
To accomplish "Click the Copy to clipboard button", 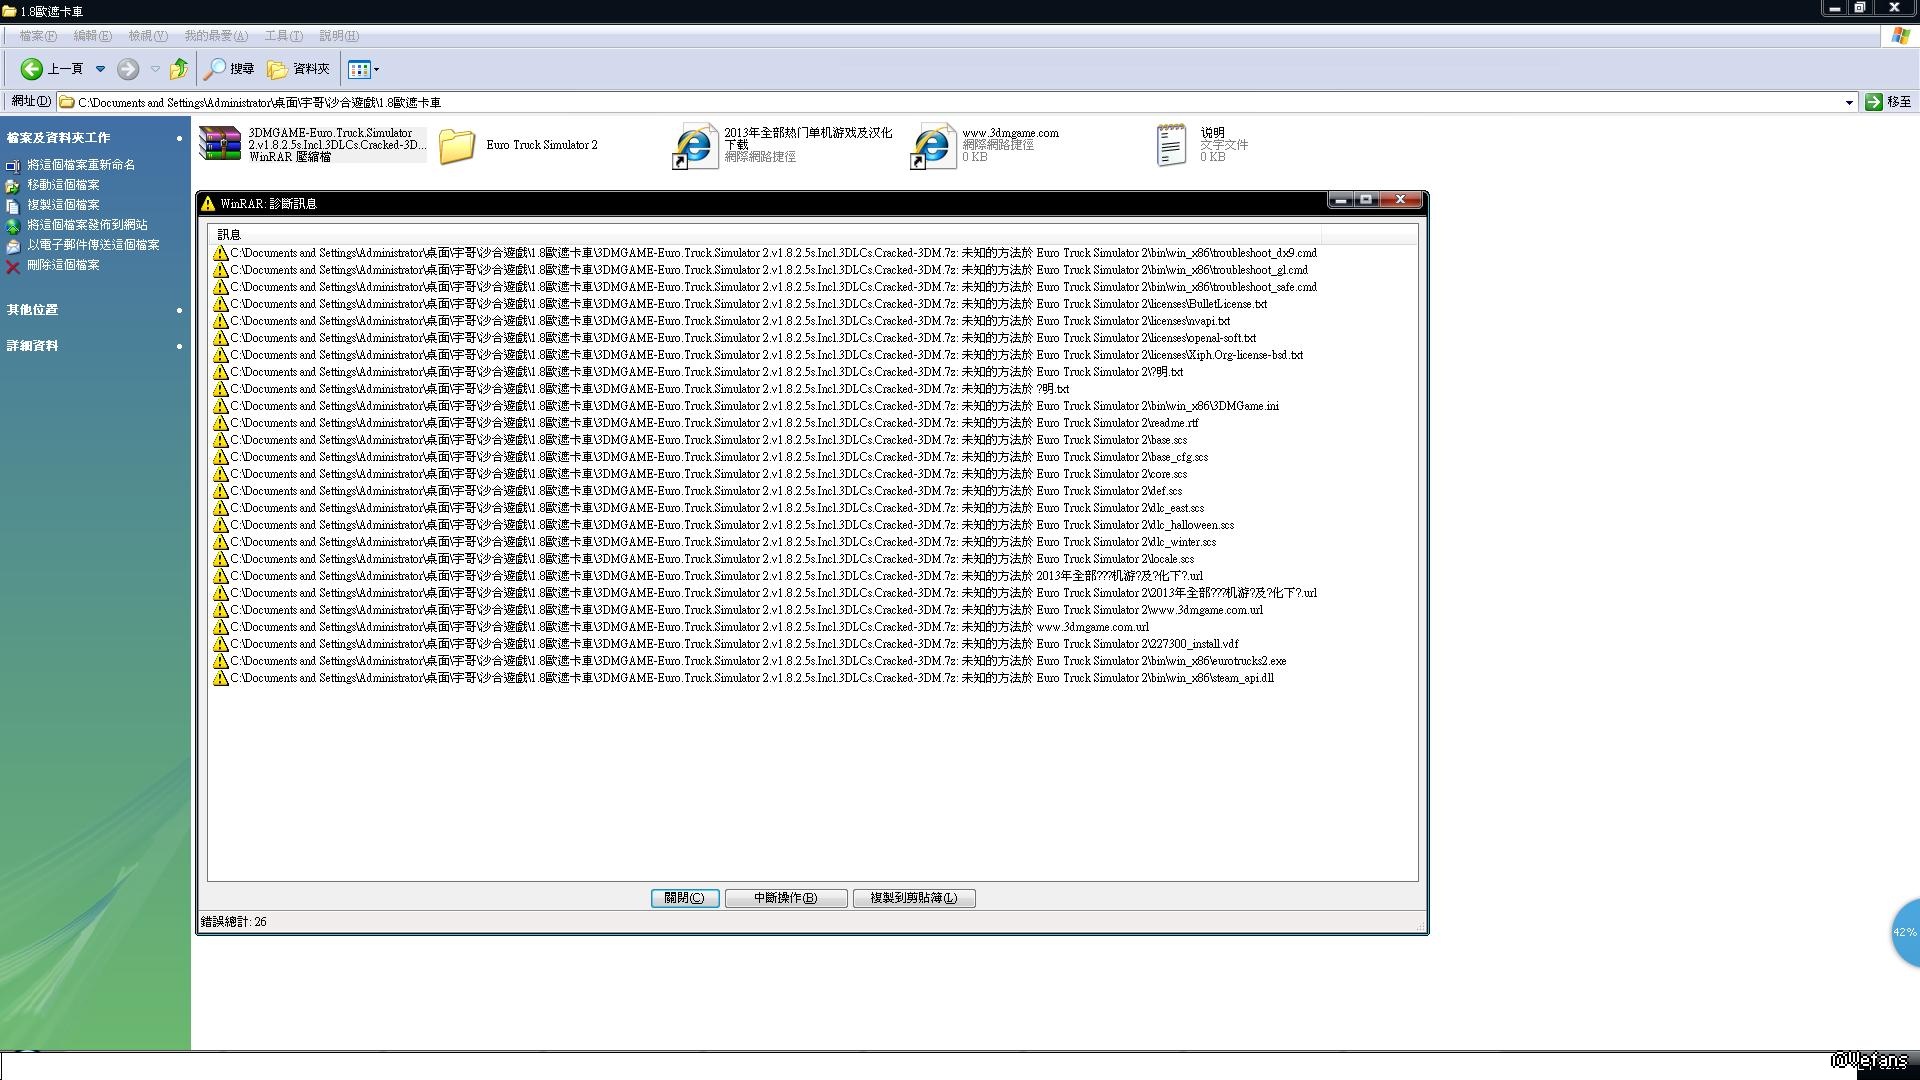I will pos(913,898).
